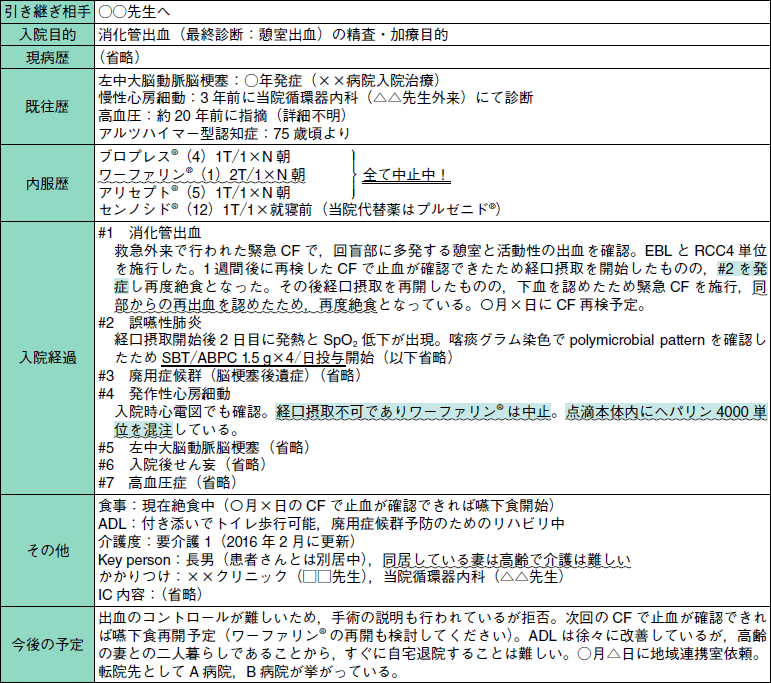Click highlighted 経口摂取不可でありワーファリンは中止 text
Image resolution: width=771 pixels, height=683 pixels.
click(413, 412)
